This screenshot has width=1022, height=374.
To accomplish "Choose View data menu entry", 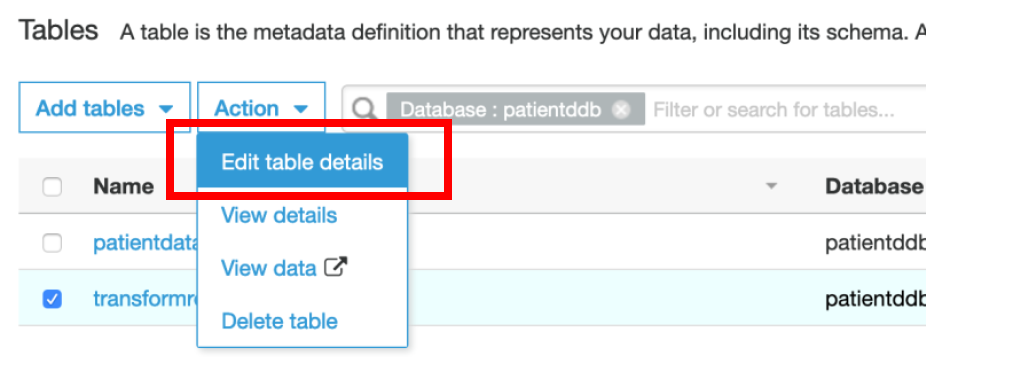I will pyautogui.click(x=269, y=268).
